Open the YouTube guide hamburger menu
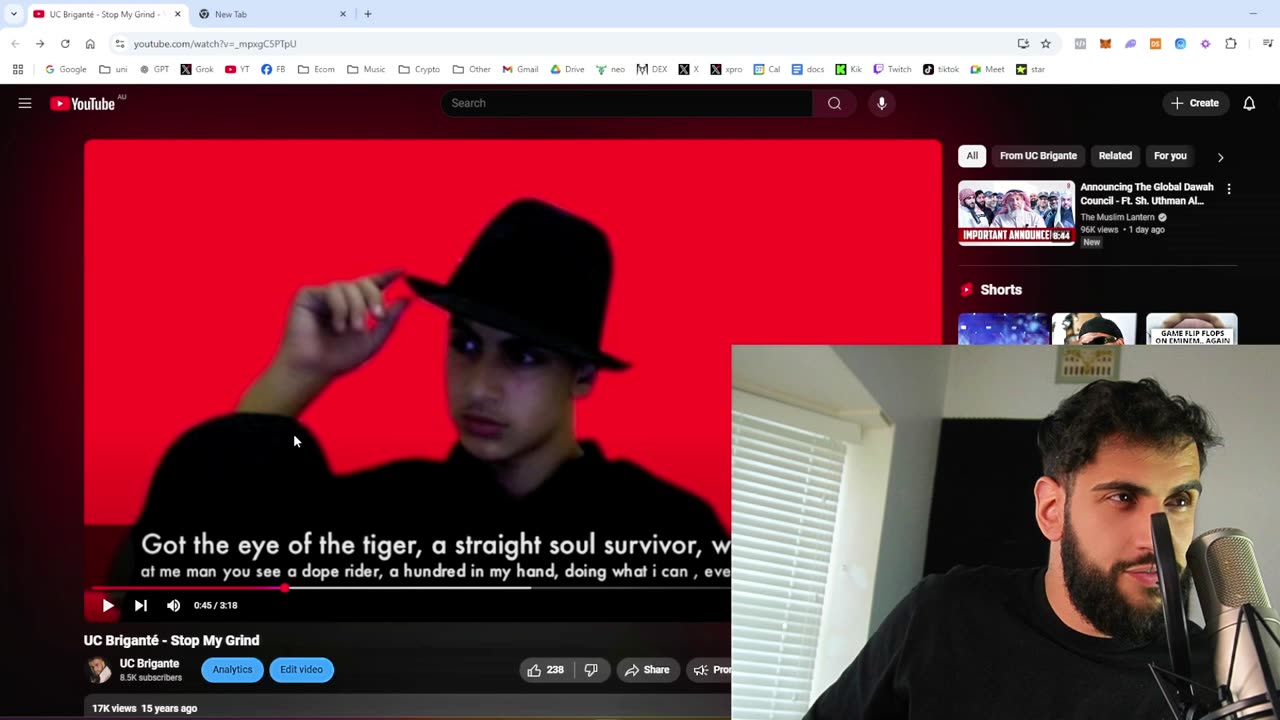 tap(25, 103)
